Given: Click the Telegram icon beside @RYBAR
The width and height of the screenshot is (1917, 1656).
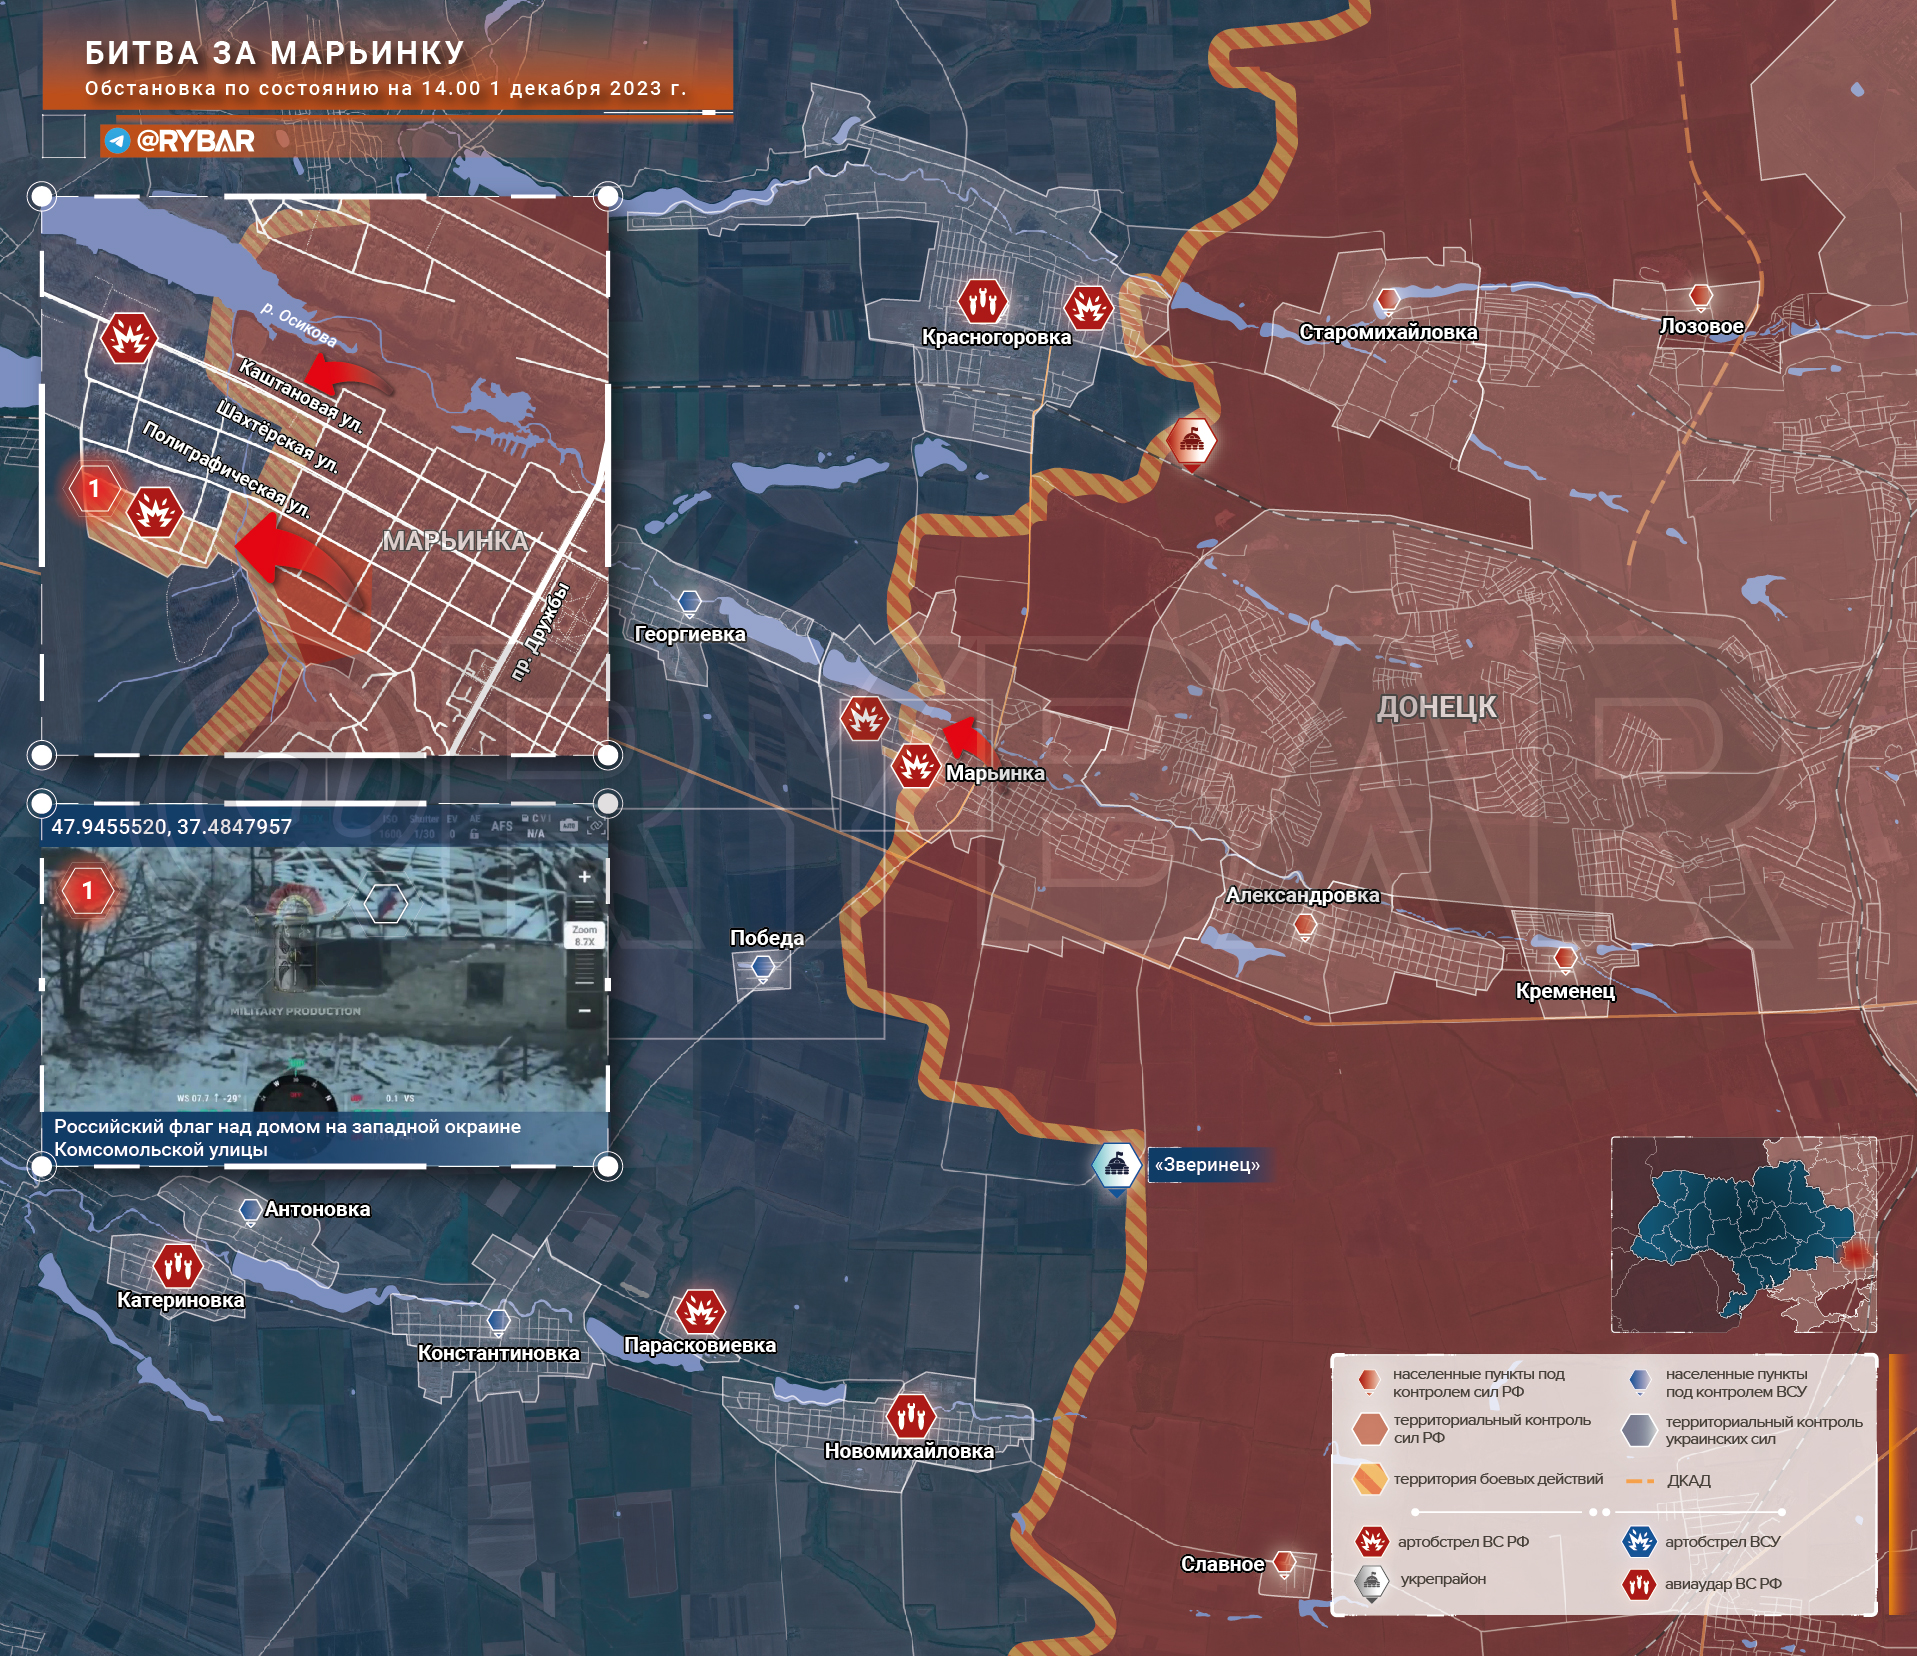Looking at the screenshot, I should 118,141.
